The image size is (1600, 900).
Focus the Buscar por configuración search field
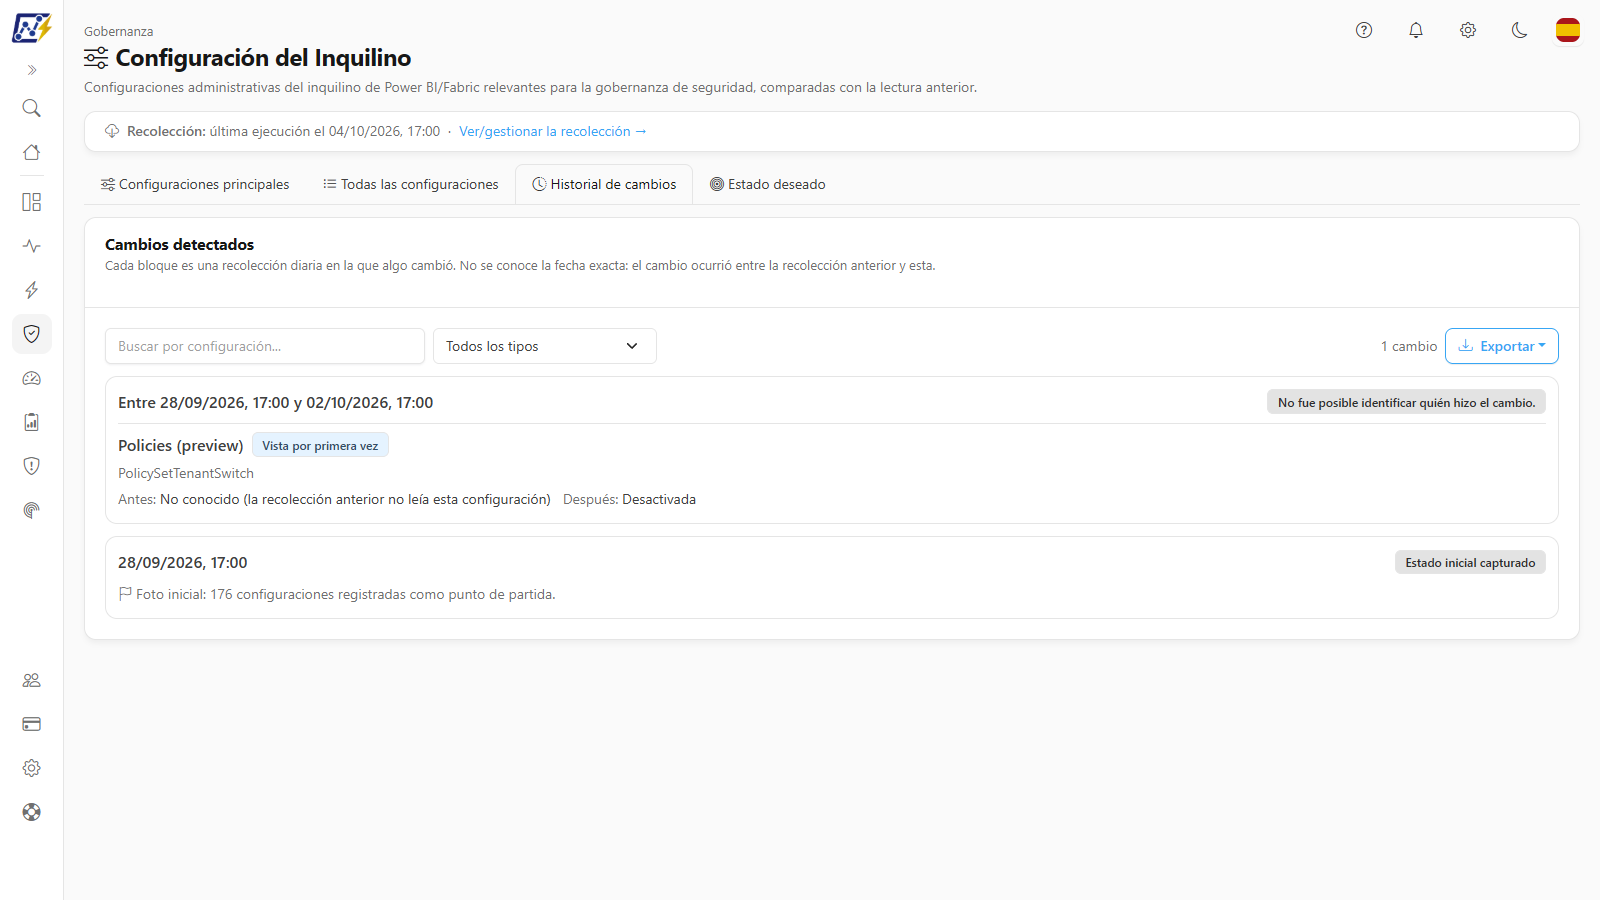pyautogui.click(x=265, y=346)
